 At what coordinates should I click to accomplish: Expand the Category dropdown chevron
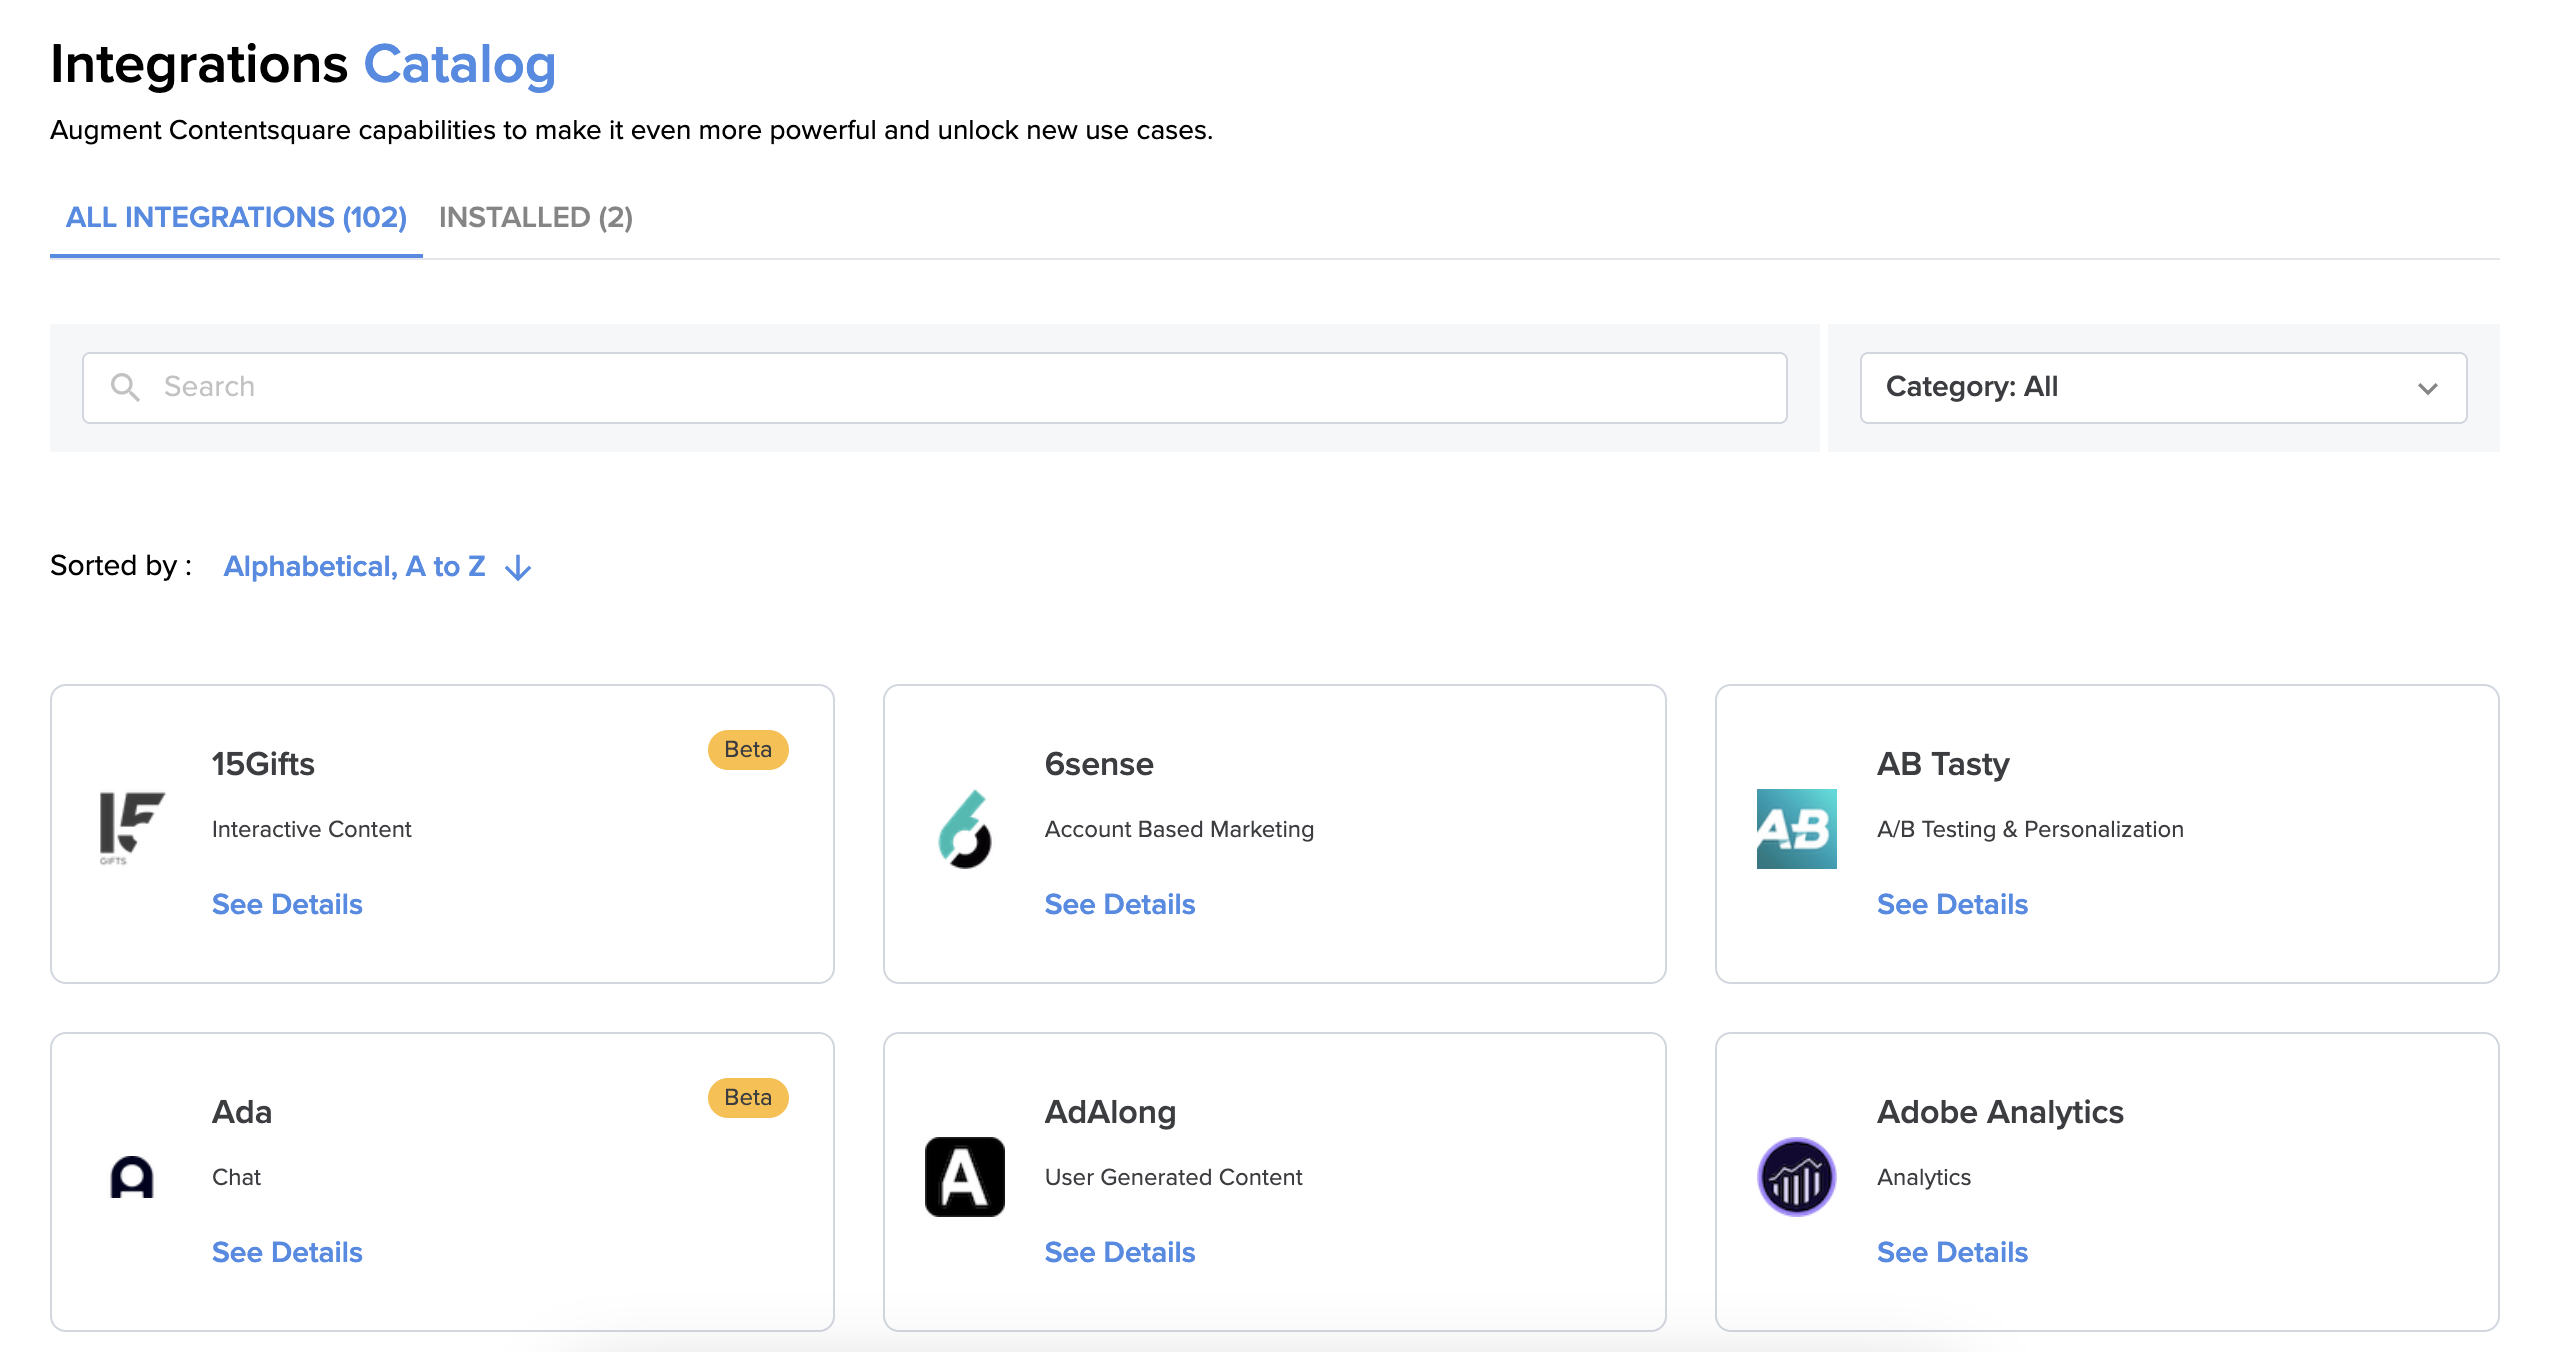[2428, 388]
